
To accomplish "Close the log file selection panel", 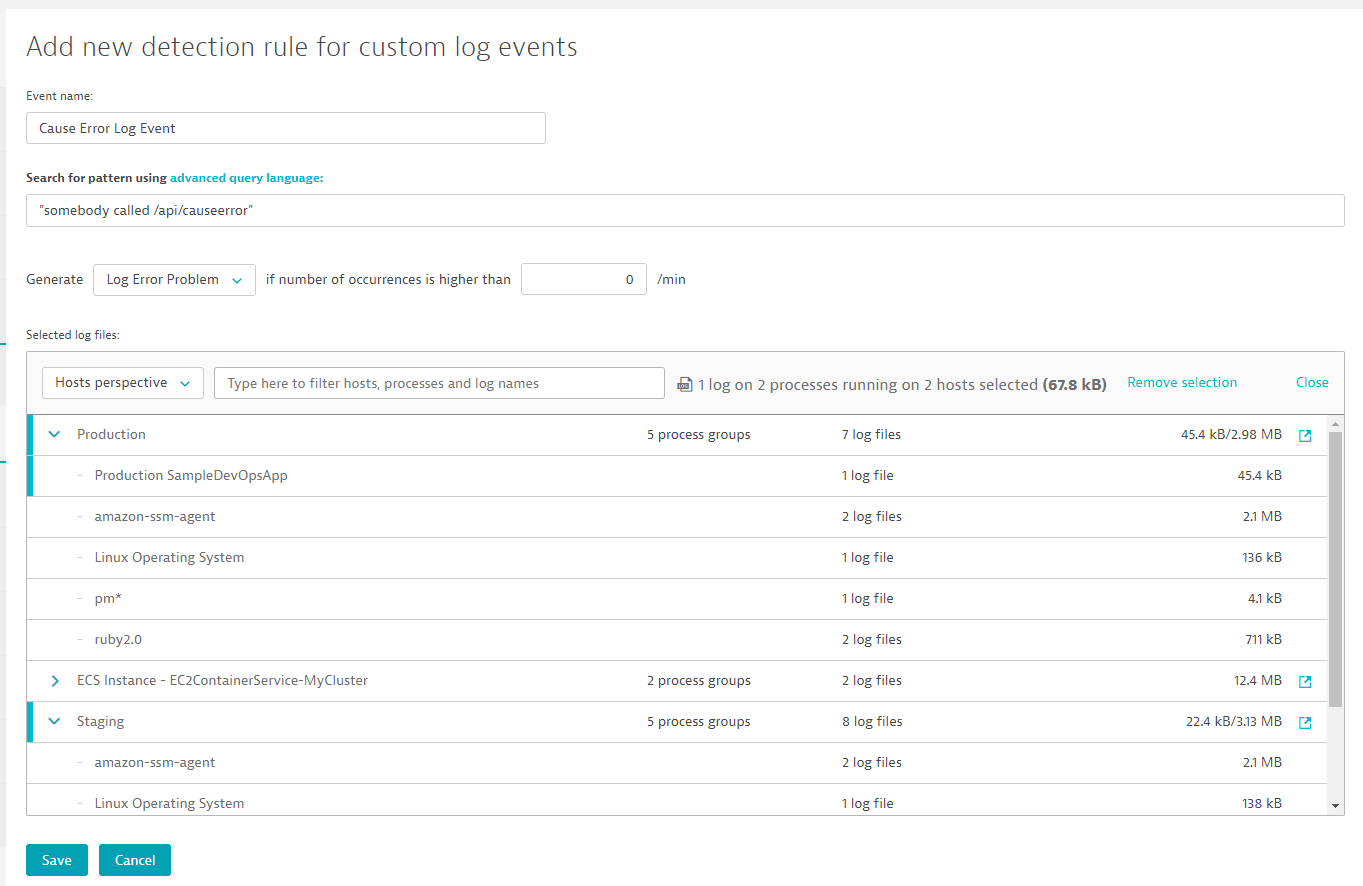I will coord(1312,383).
